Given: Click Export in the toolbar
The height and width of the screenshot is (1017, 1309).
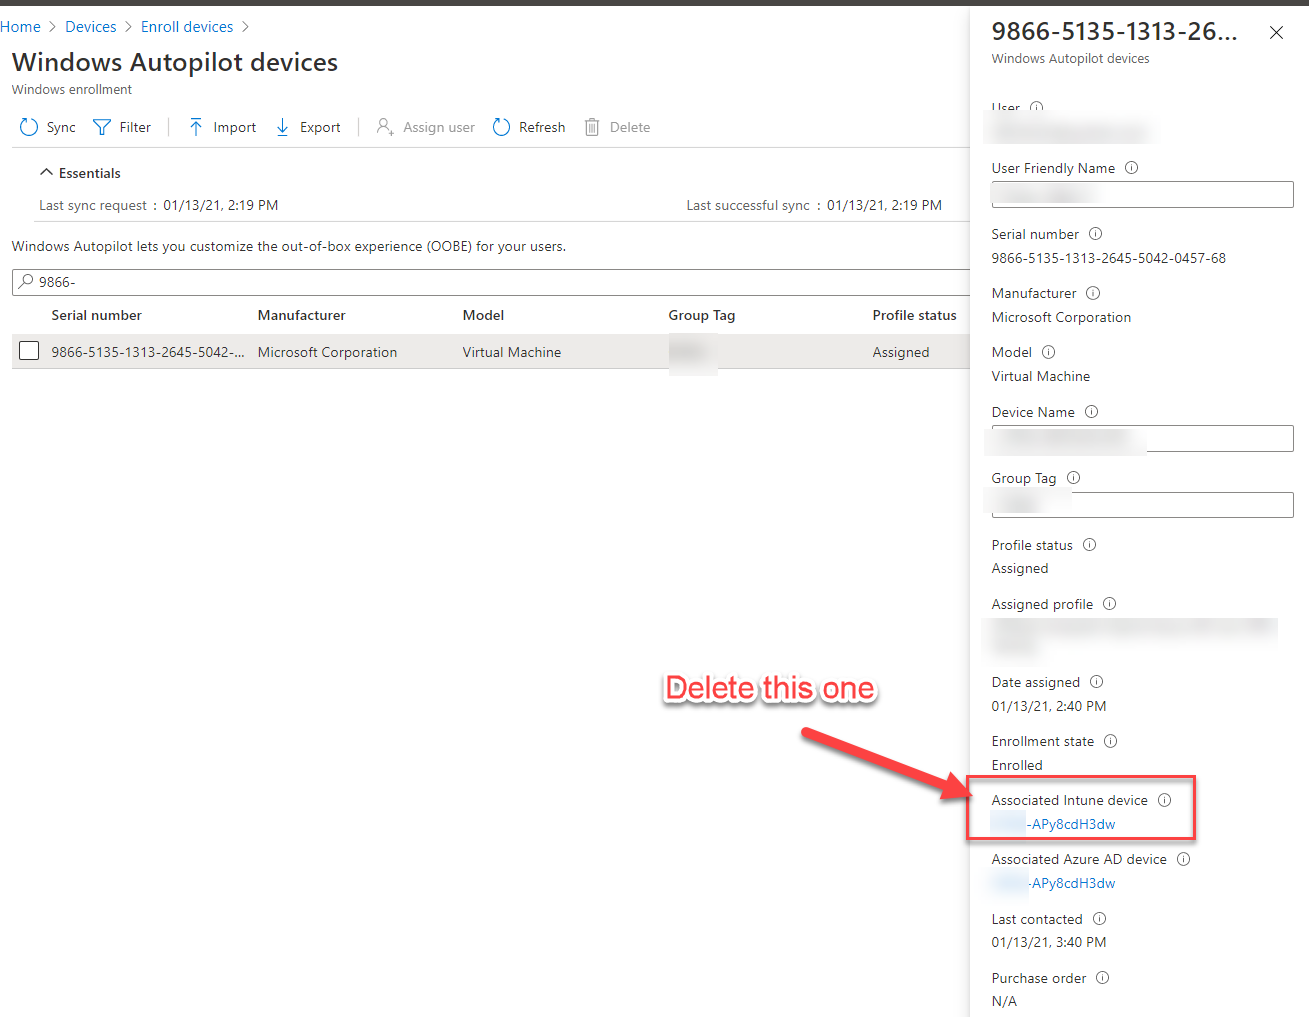Looking at the screenshot, I should (x=308, y=127).
